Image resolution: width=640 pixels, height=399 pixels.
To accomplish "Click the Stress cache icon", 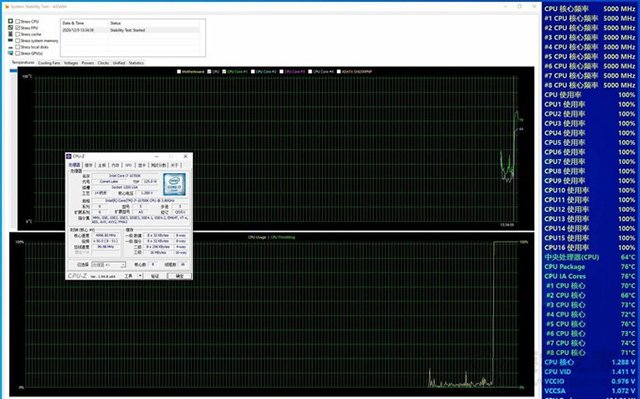I will pyautogui.click(x=10, y=34).
